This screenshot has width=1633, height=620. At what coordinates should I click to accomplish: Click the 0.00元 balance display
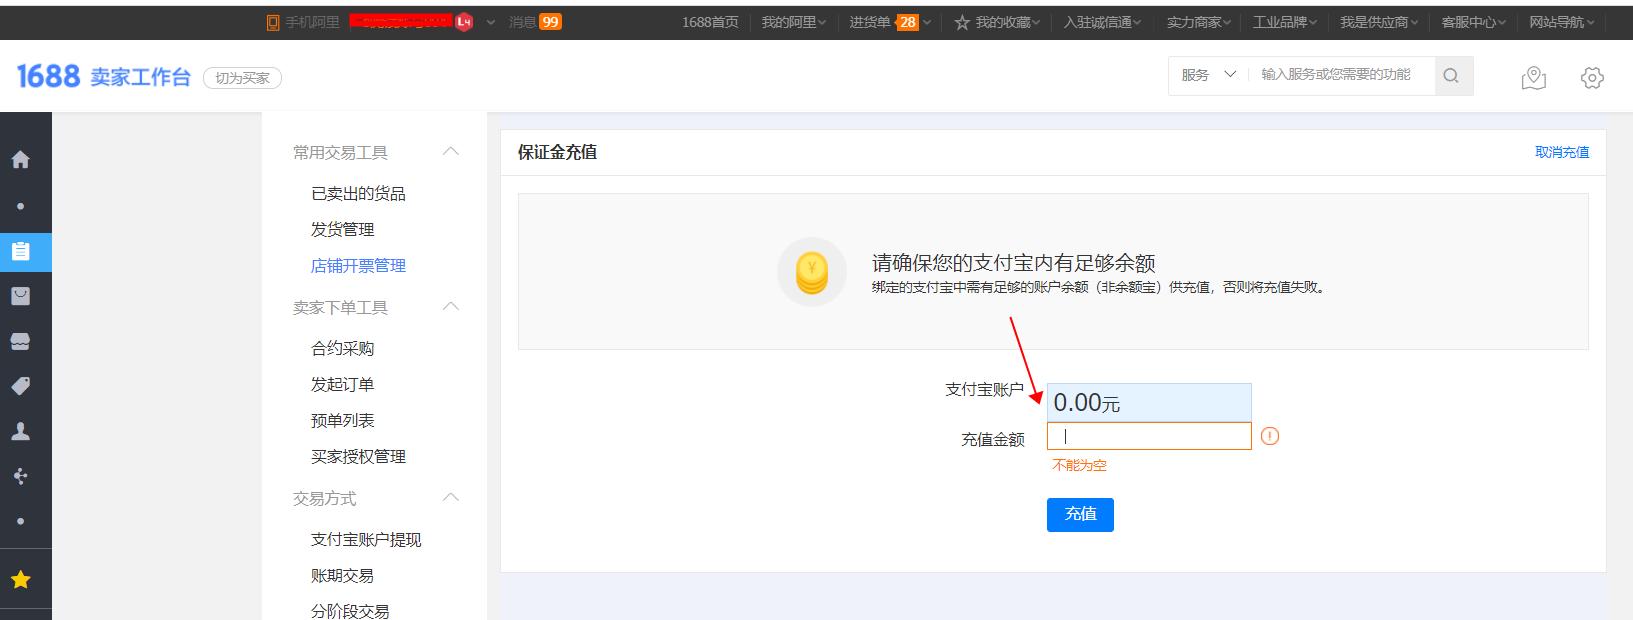pos(1149,402)
